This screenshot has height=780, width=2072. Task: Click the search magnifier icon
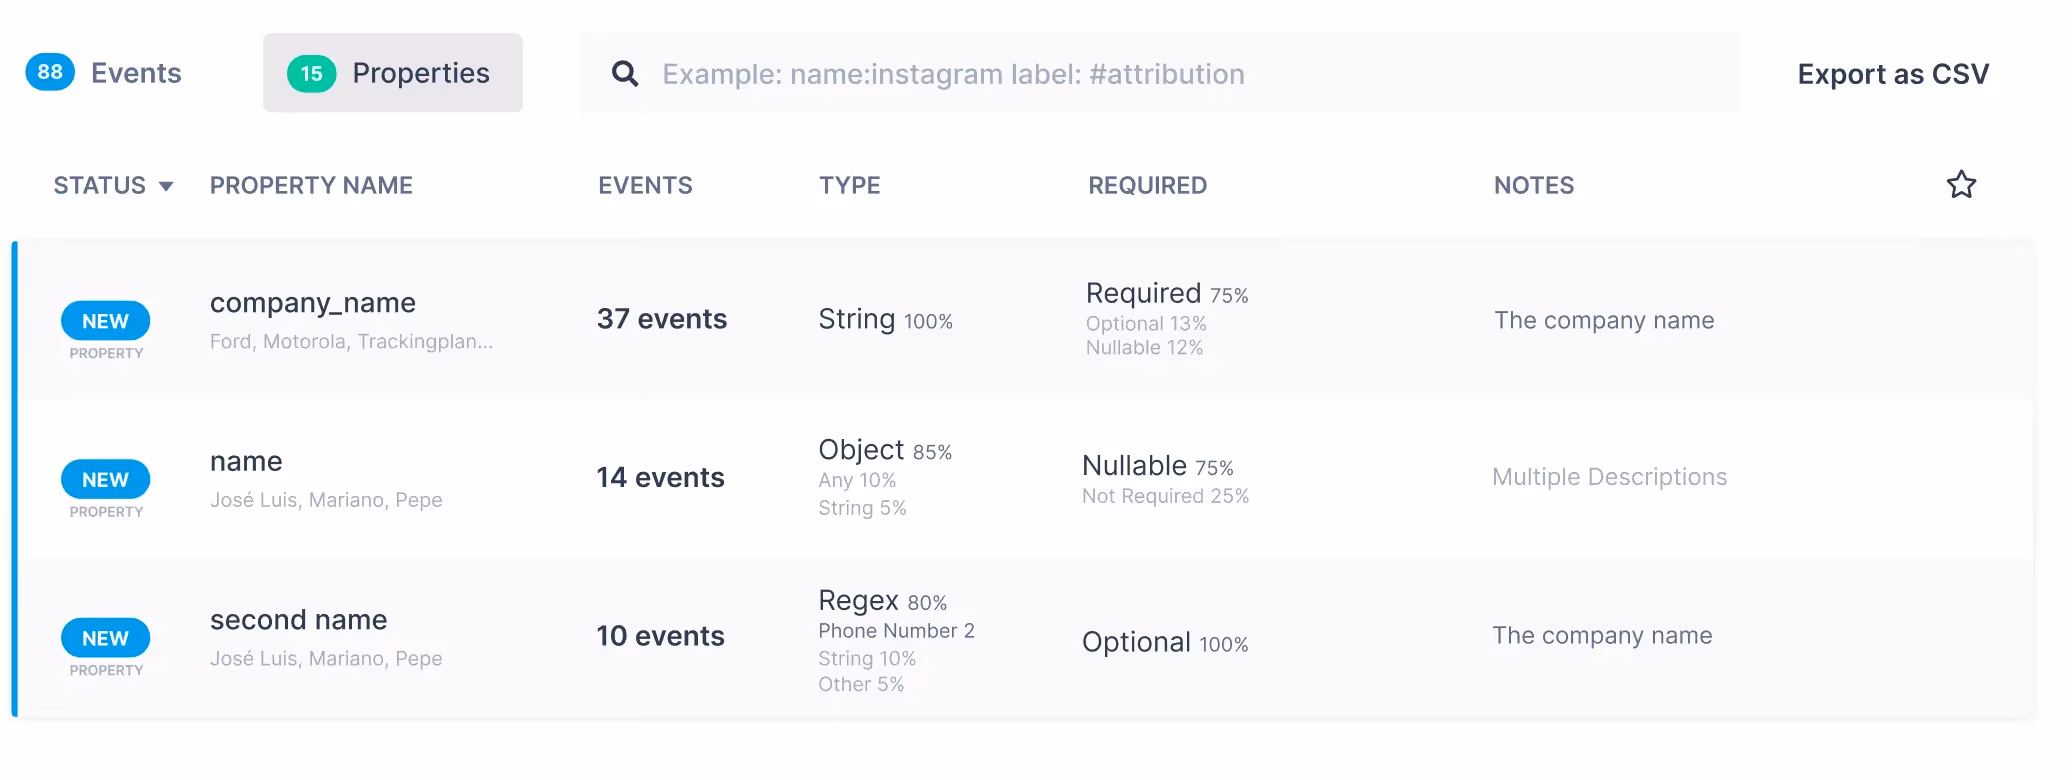(625, 73)
